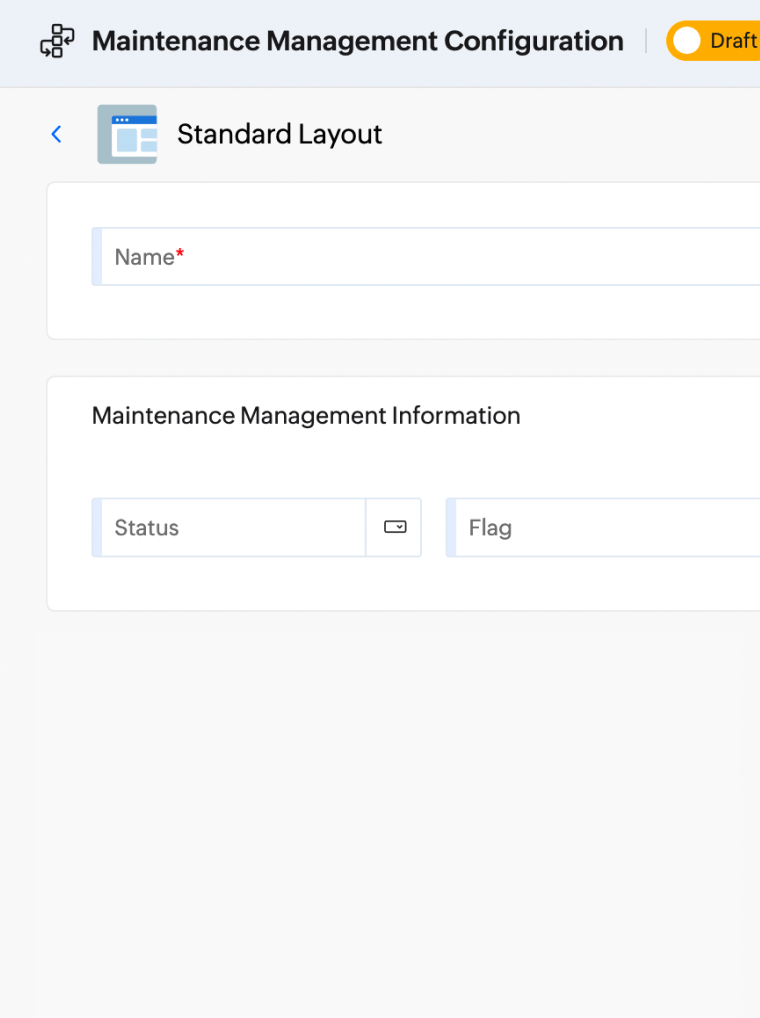
Task: Click the back arrow beside Standard Layout
Action: coord(56,133)
